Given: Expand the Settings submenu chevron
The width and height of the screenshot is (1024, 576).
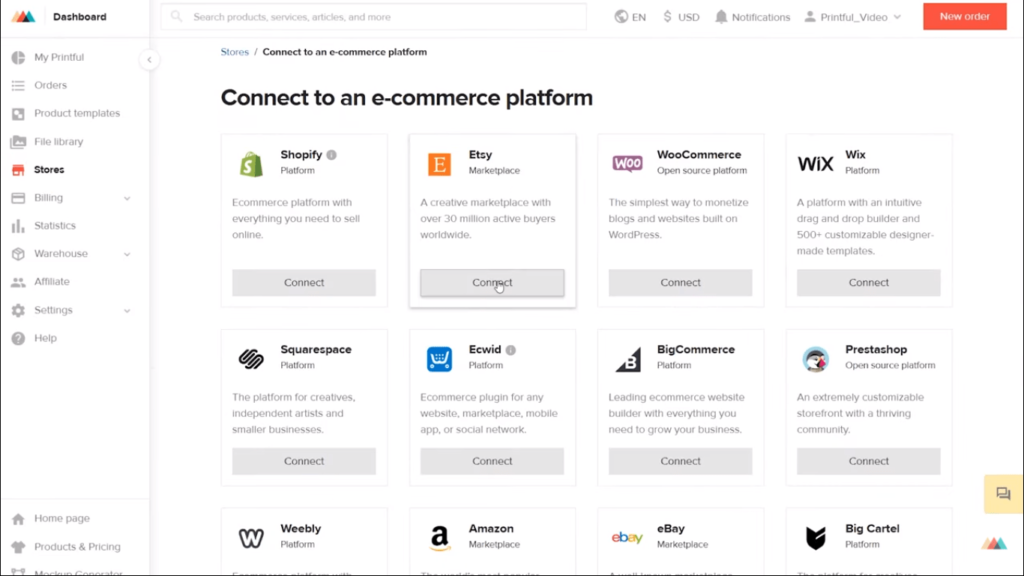Looking at the screenshot, I should [127, 311].
